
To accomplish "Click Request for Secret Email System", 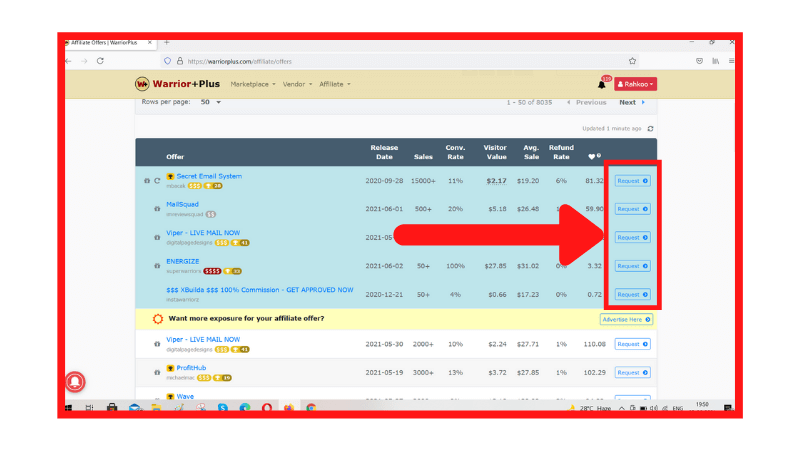I will pyautogui.click(x=633, y=181).
